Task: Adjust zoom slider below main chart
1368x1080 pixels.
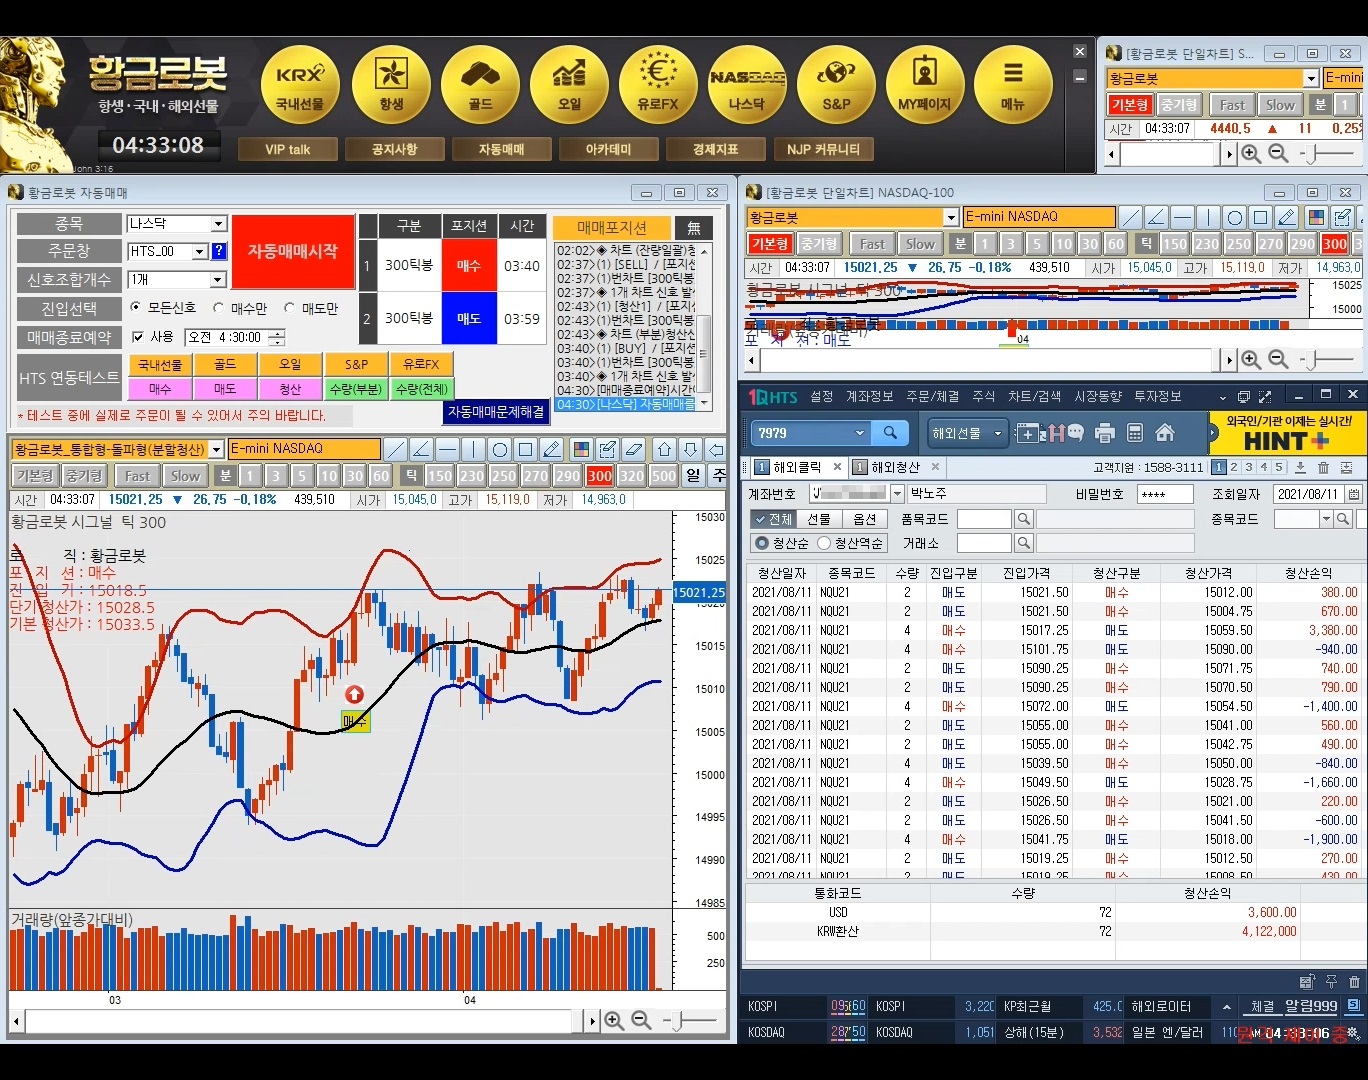Action: pos(679,1021)
